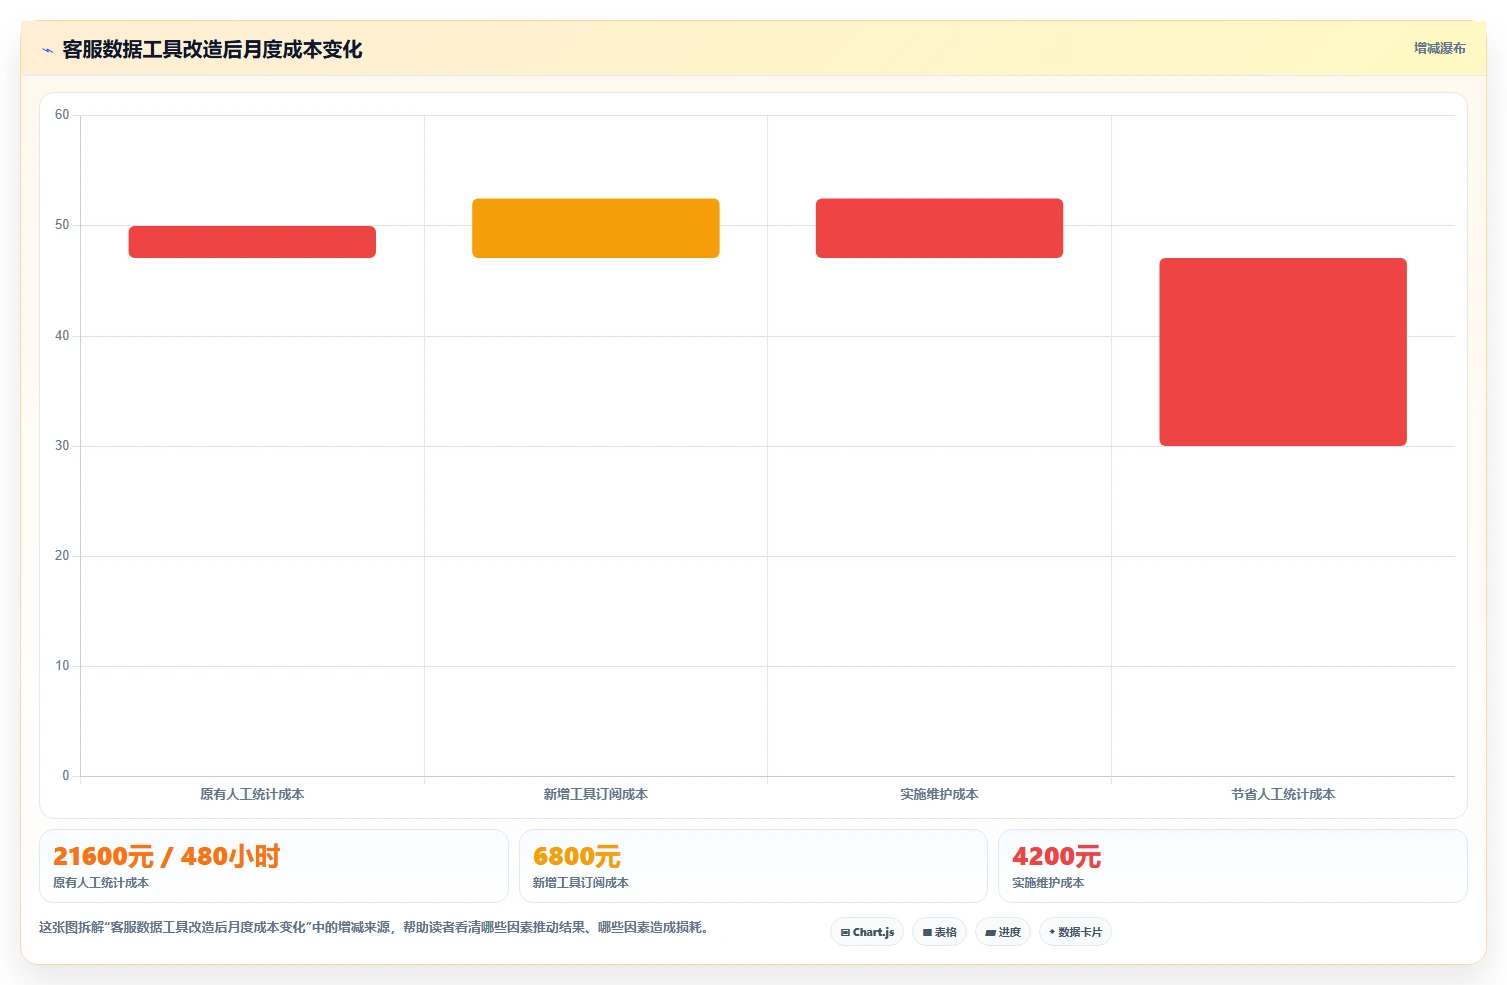
Task: Click the y-axis value 0
Action: pos(66,776)
